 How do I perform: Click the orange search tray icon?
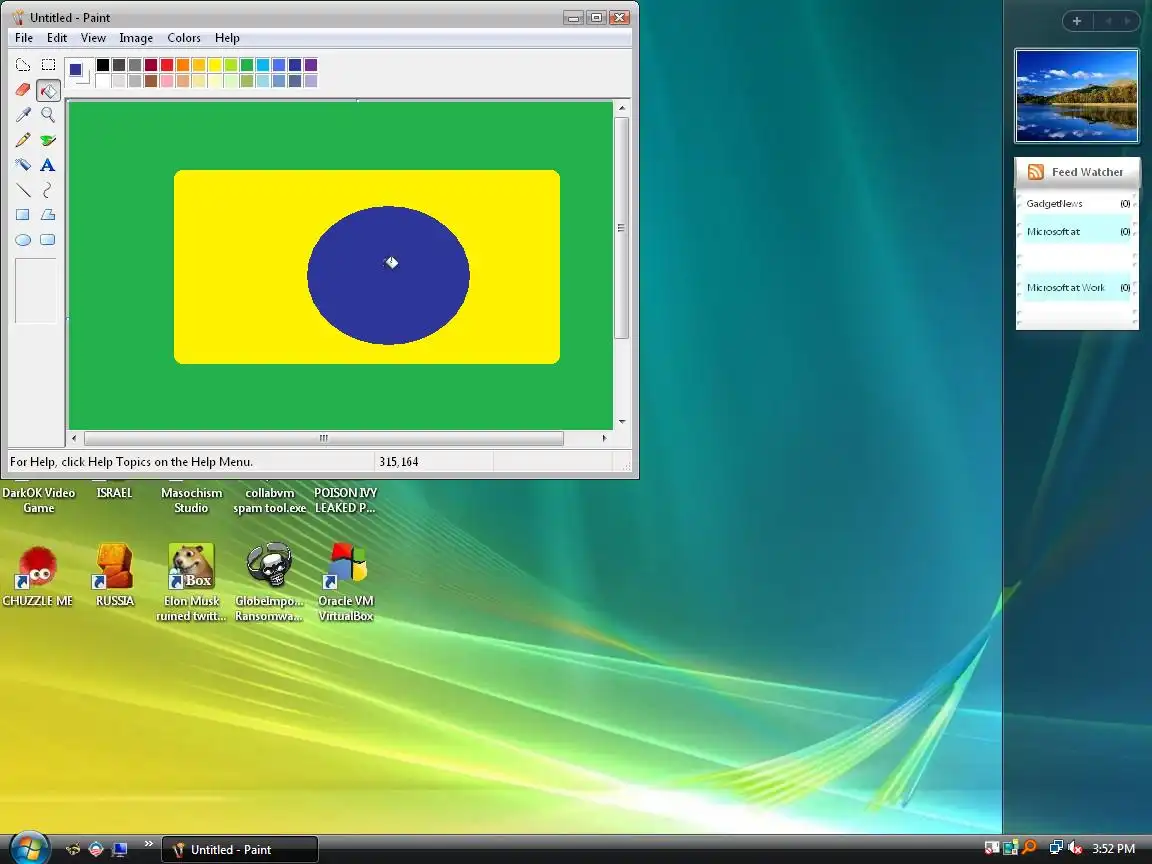pos(1030,848)
